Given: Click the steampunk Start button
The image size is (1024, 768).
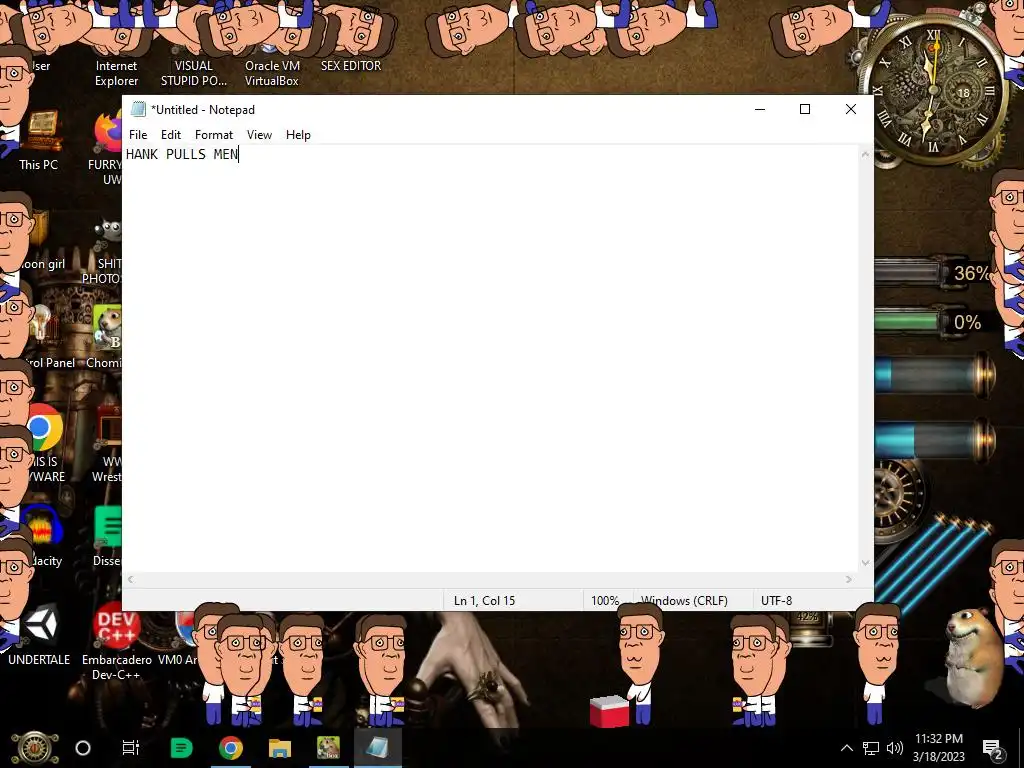Looking at the screenshot, I should [x=35, y=748].
